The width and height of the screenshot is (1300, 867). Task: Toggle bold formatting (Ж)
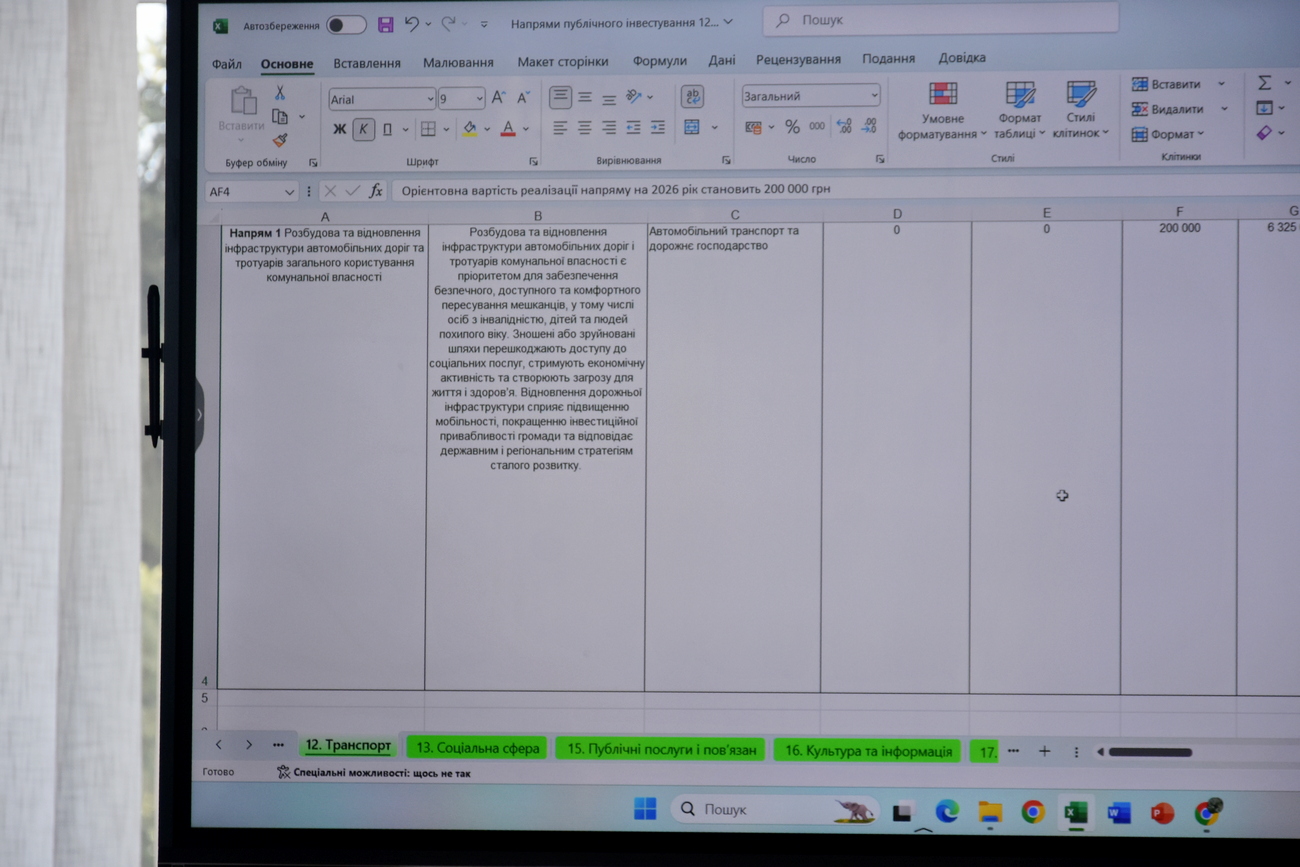point(339,129)
